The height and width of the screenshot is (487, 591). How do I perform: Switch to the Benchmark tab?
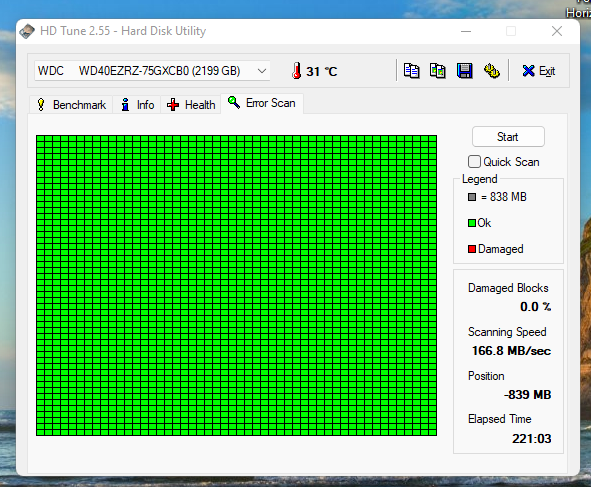(x=71, y=104)
